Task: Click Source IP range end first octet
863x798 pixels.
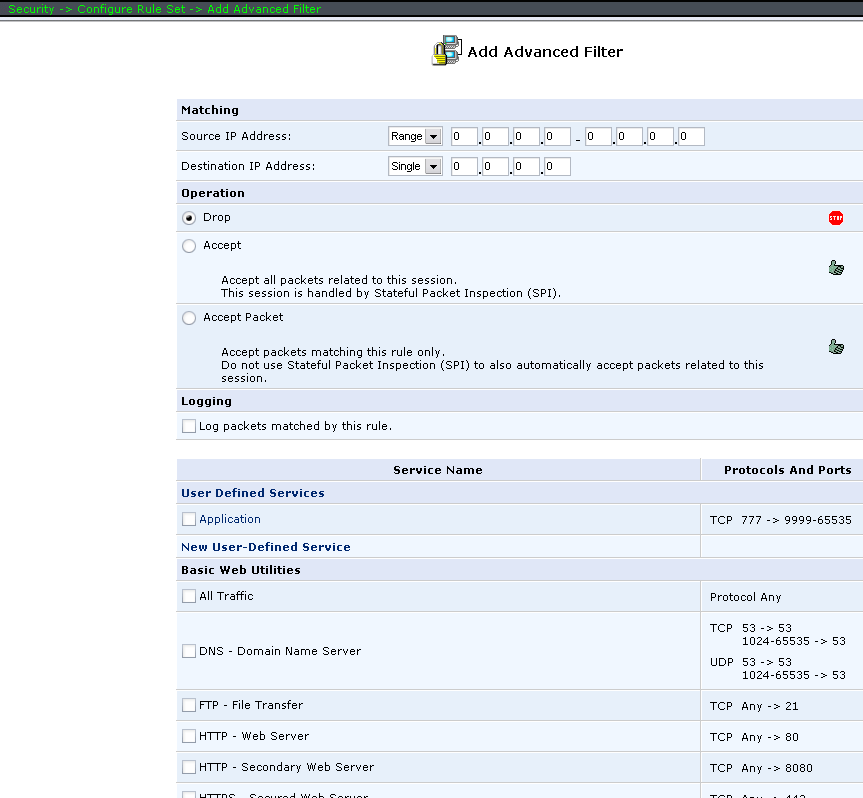Action: pos(599,136)
